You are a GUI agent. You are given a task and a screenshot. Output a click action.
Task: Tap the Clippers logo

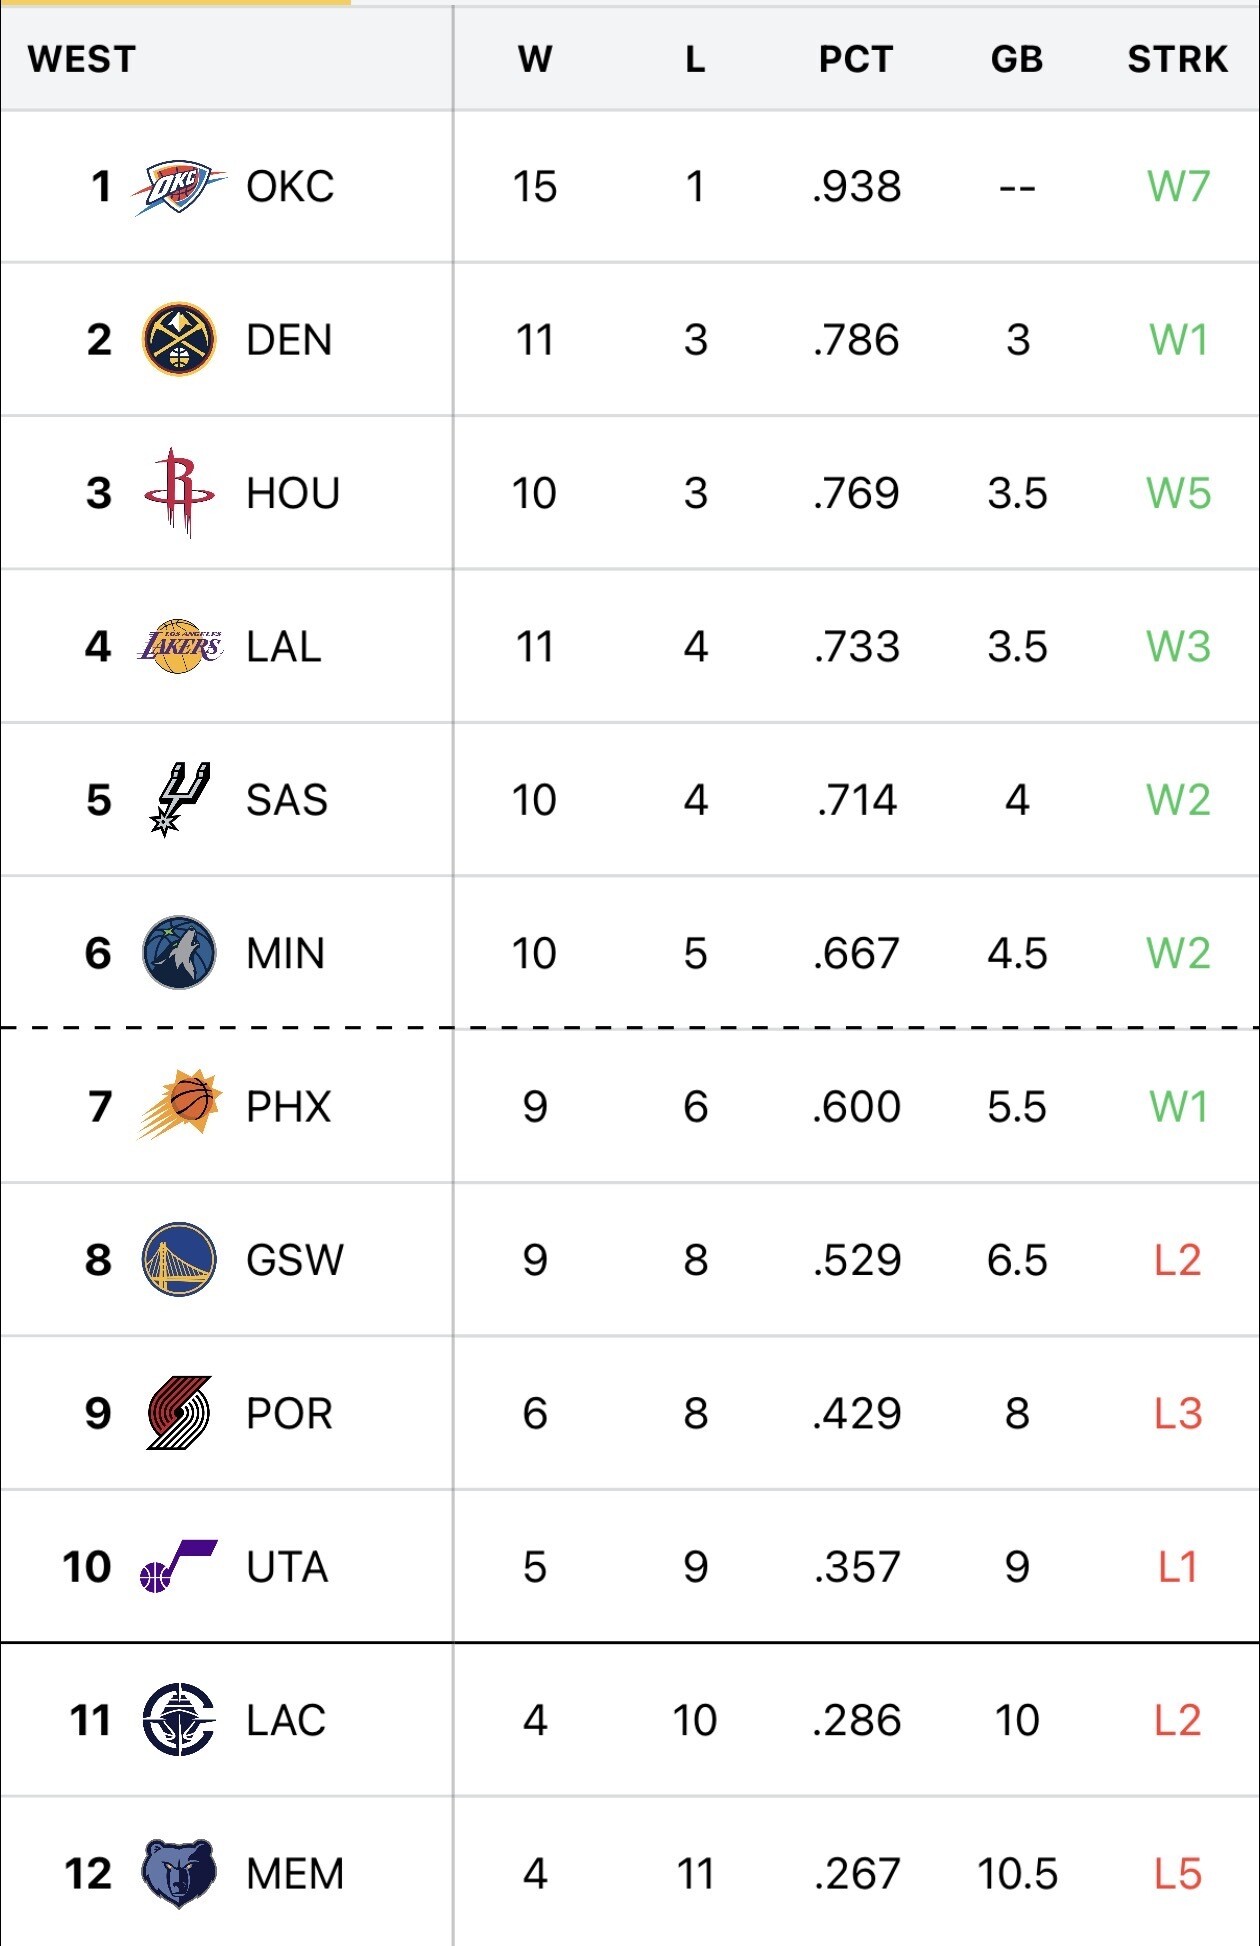point(179,1720)
